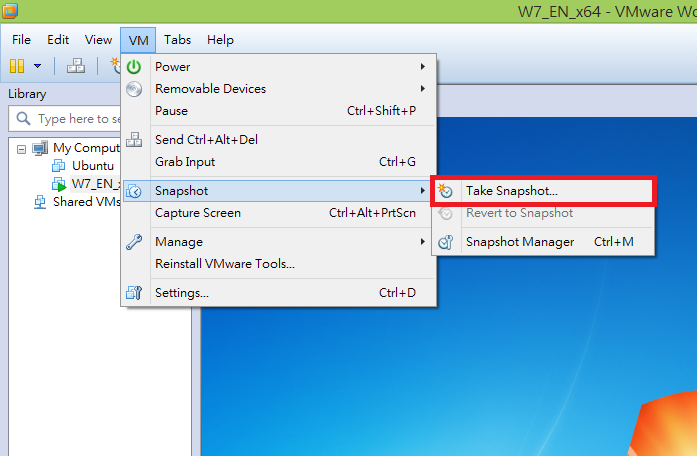
Task: Select the Ubuntu virtual machine
Action: click(x=92, y=165)
